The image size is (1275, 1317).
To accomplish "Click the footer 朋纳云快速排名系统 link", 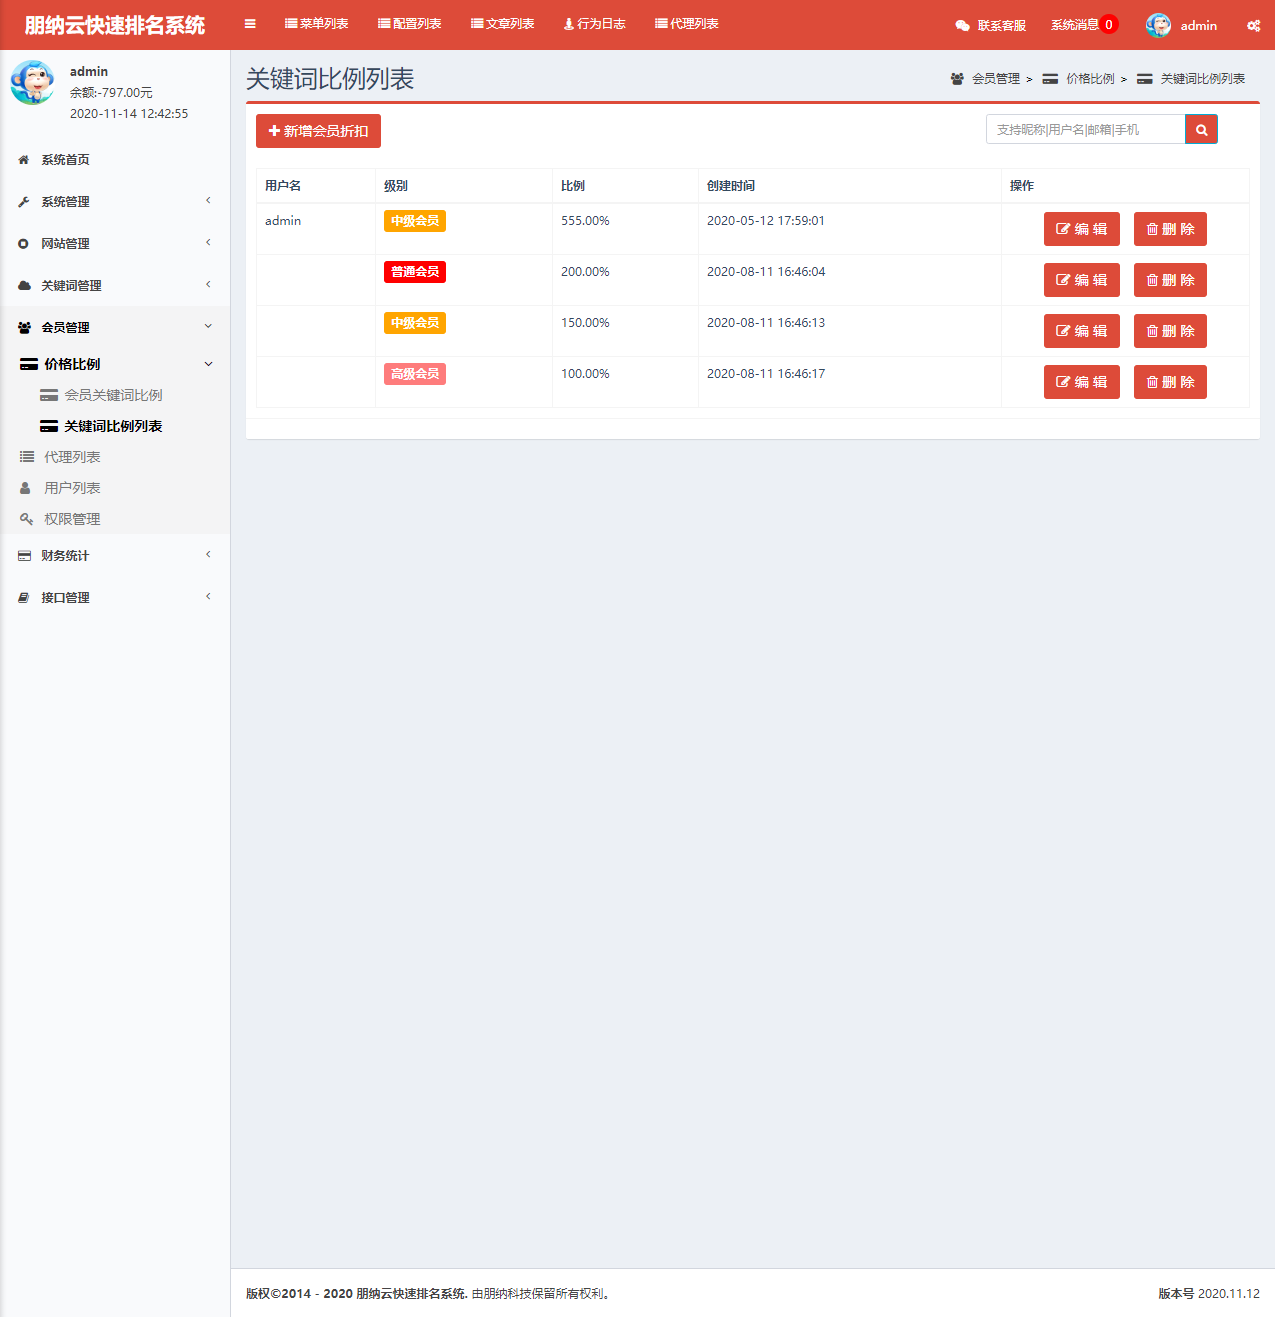I will (x=411, y=1294).
